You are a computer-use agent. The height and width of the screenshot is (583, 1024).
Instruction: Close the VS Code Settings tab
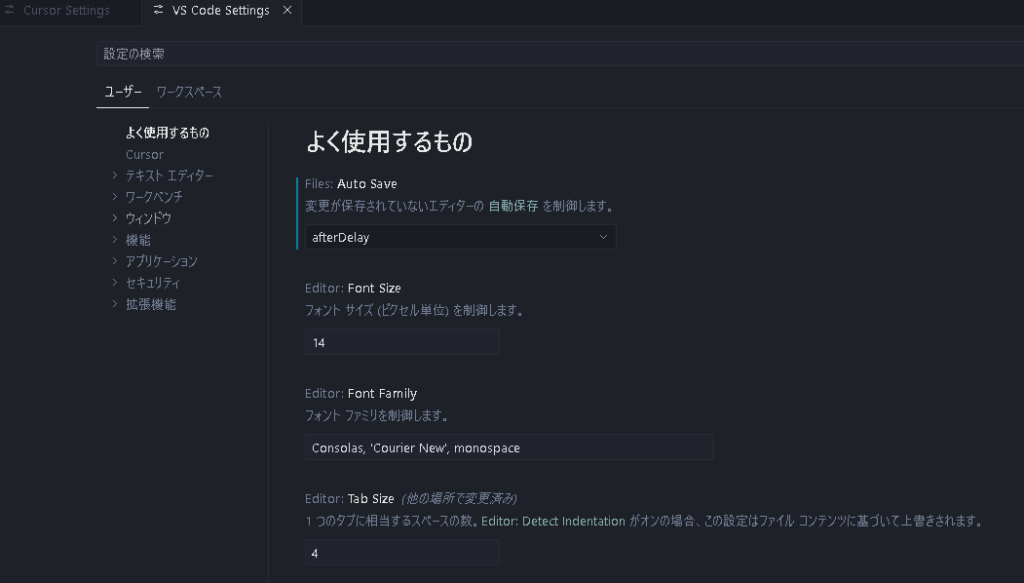click(x=287, y=10)
